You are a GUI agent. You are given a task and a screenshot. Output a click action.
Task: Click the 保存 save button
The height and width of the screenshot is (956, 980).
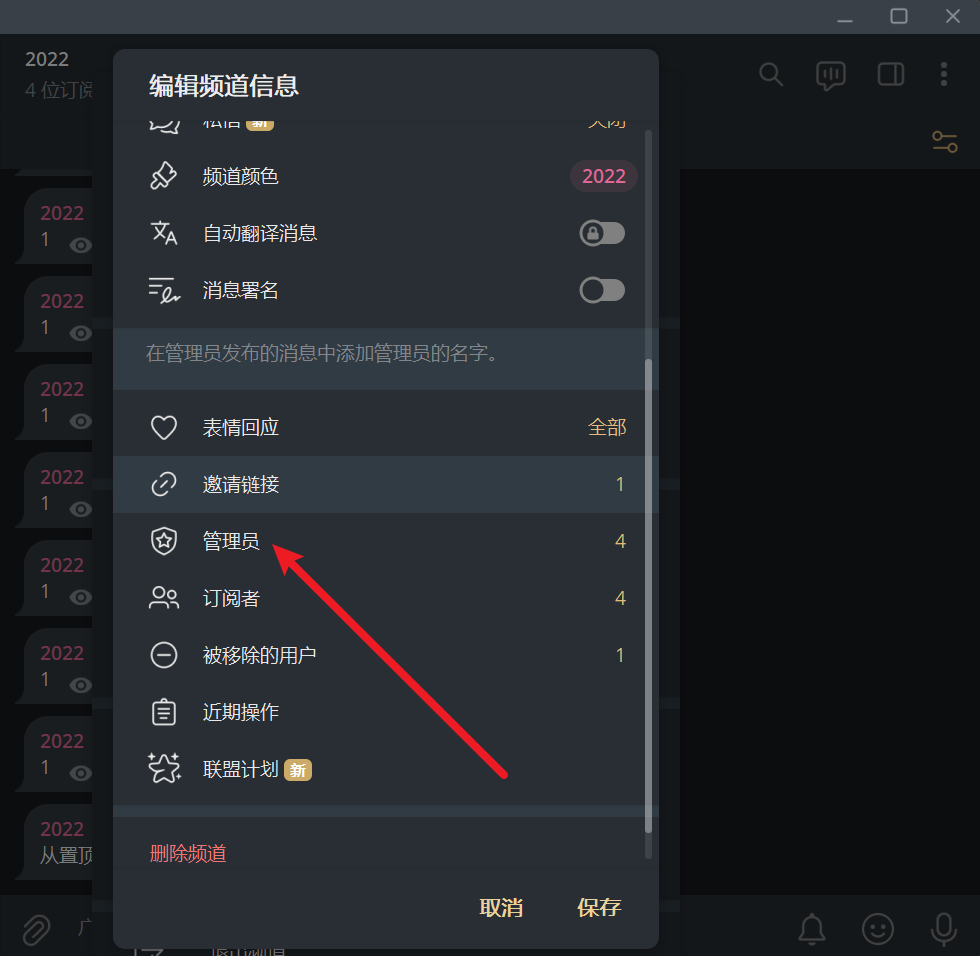599,908
